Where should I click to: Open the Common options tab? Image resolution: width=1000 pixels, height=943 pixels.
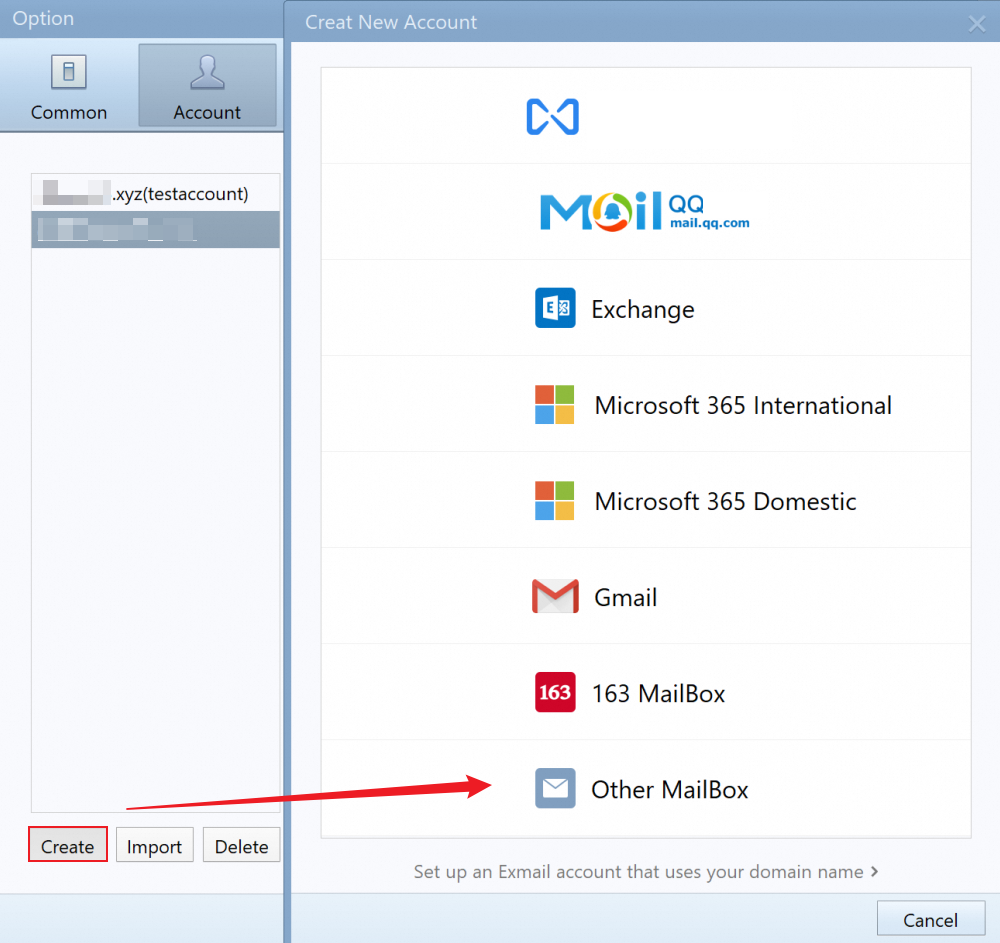pos(69,87)
